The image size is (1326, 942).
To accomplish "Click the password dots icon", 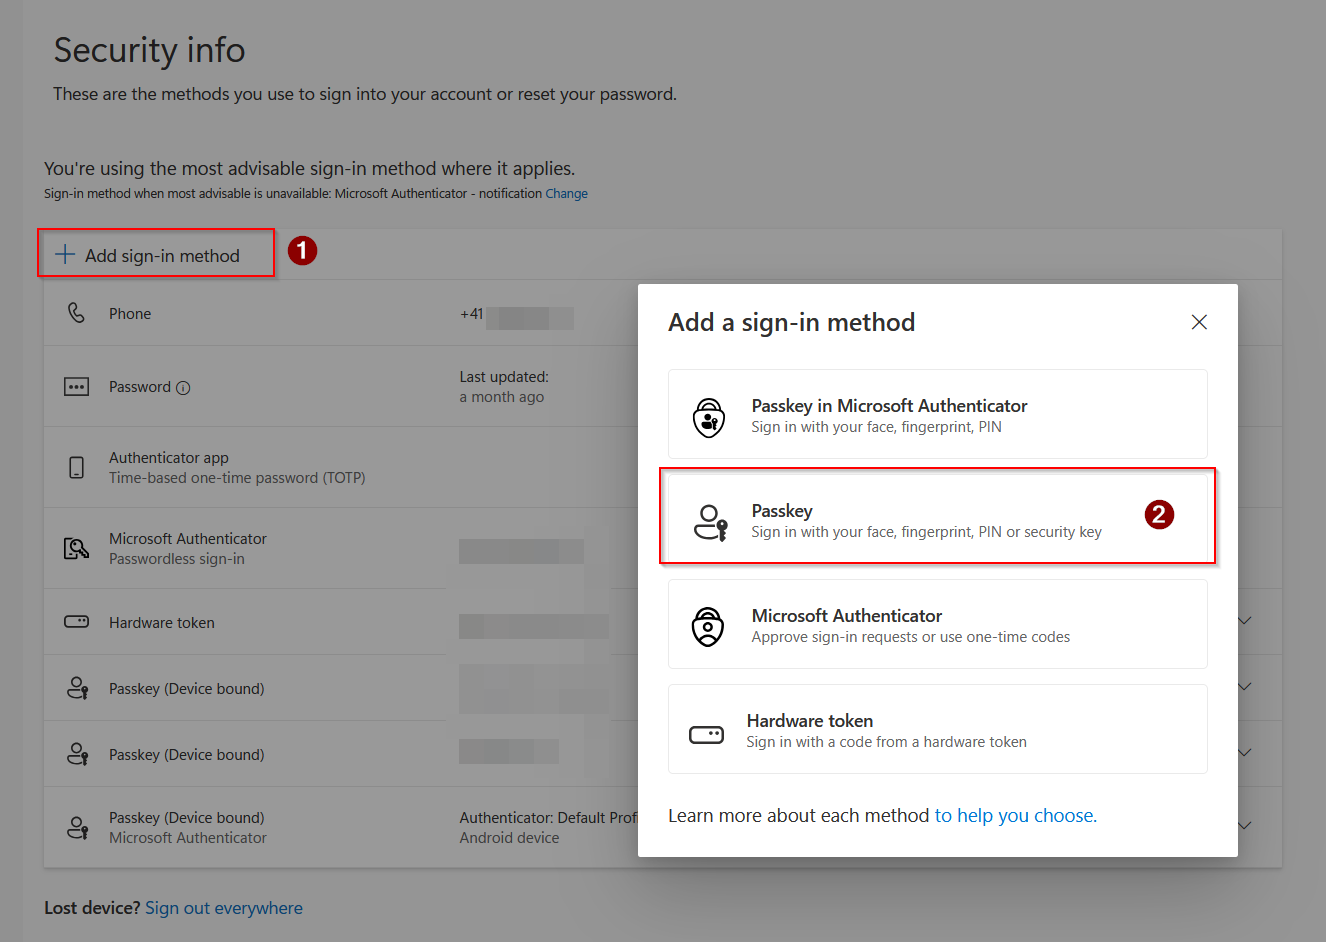I will coord(76,387).
